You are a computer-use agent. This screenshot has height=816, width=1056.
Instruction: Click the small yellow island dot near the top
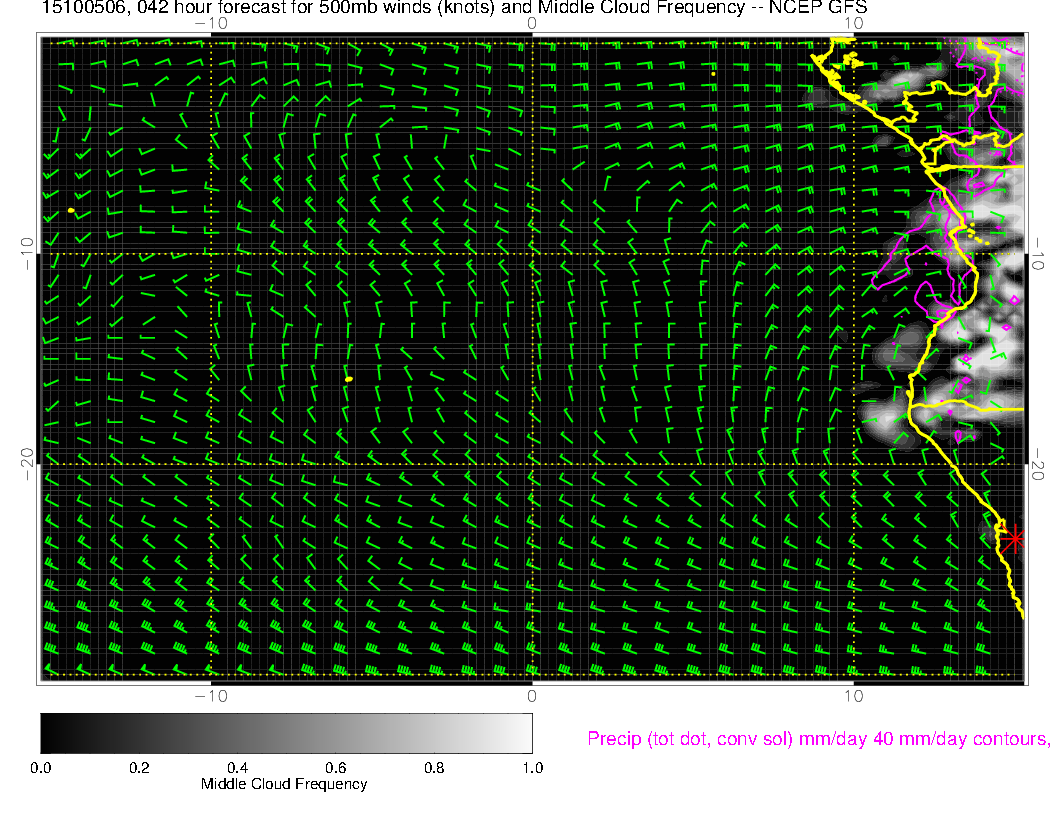coord(713,73)
